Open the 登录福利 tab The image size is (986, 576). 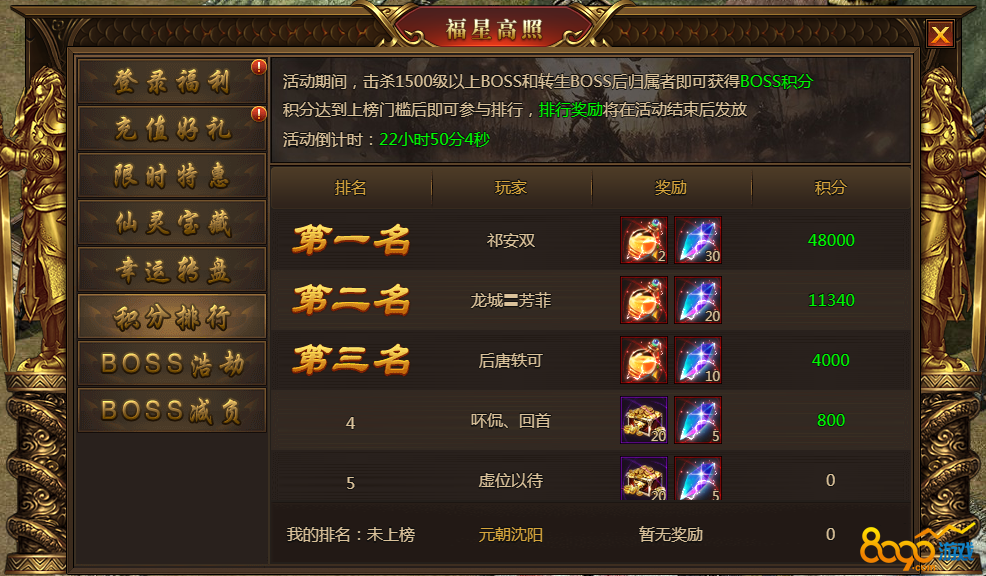coord(172,82)
